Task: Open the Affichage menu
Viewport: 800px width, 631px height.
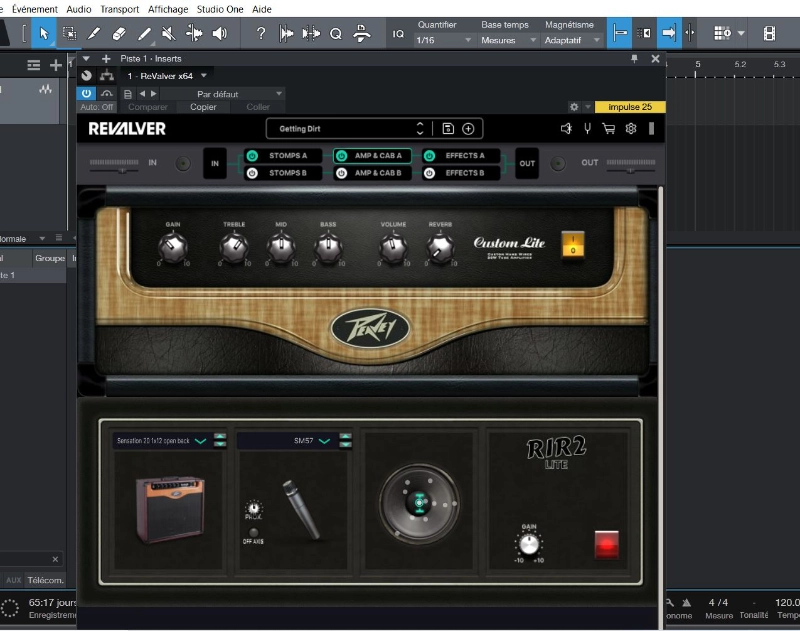Action: [x=168, y=9]
